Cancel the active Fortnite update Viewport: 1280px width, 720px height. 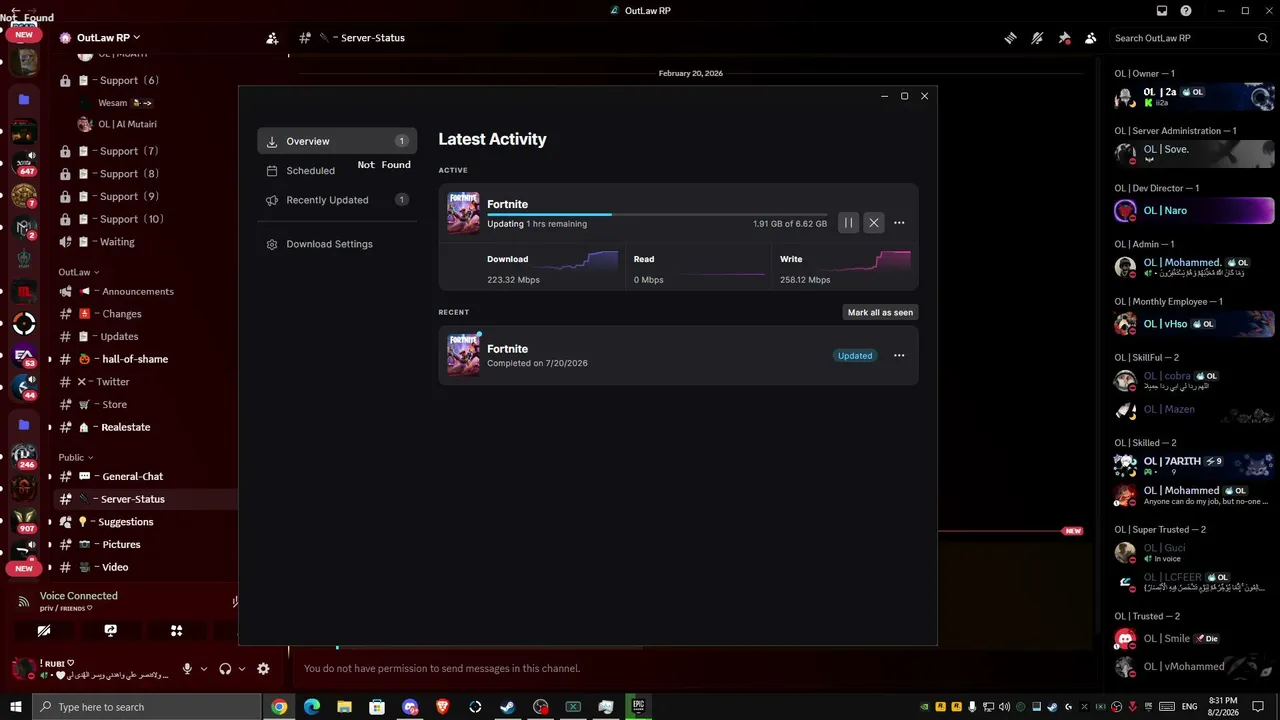[874, 223]
